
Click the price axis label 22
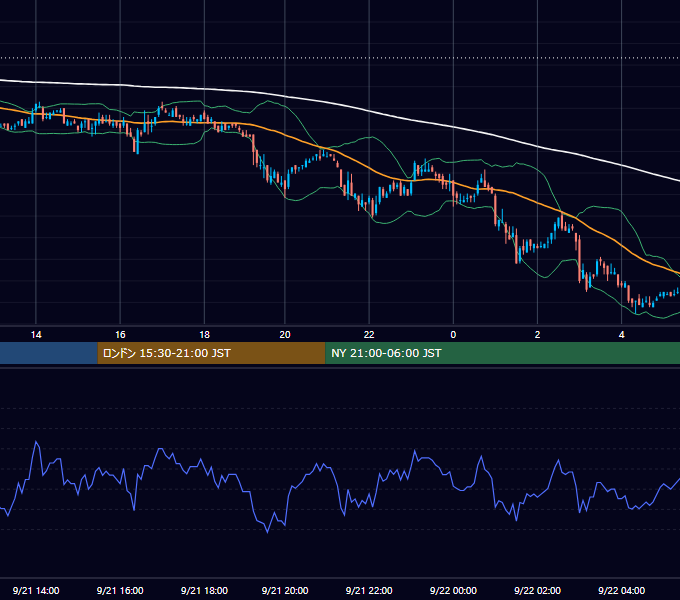(x=369, y=335)
